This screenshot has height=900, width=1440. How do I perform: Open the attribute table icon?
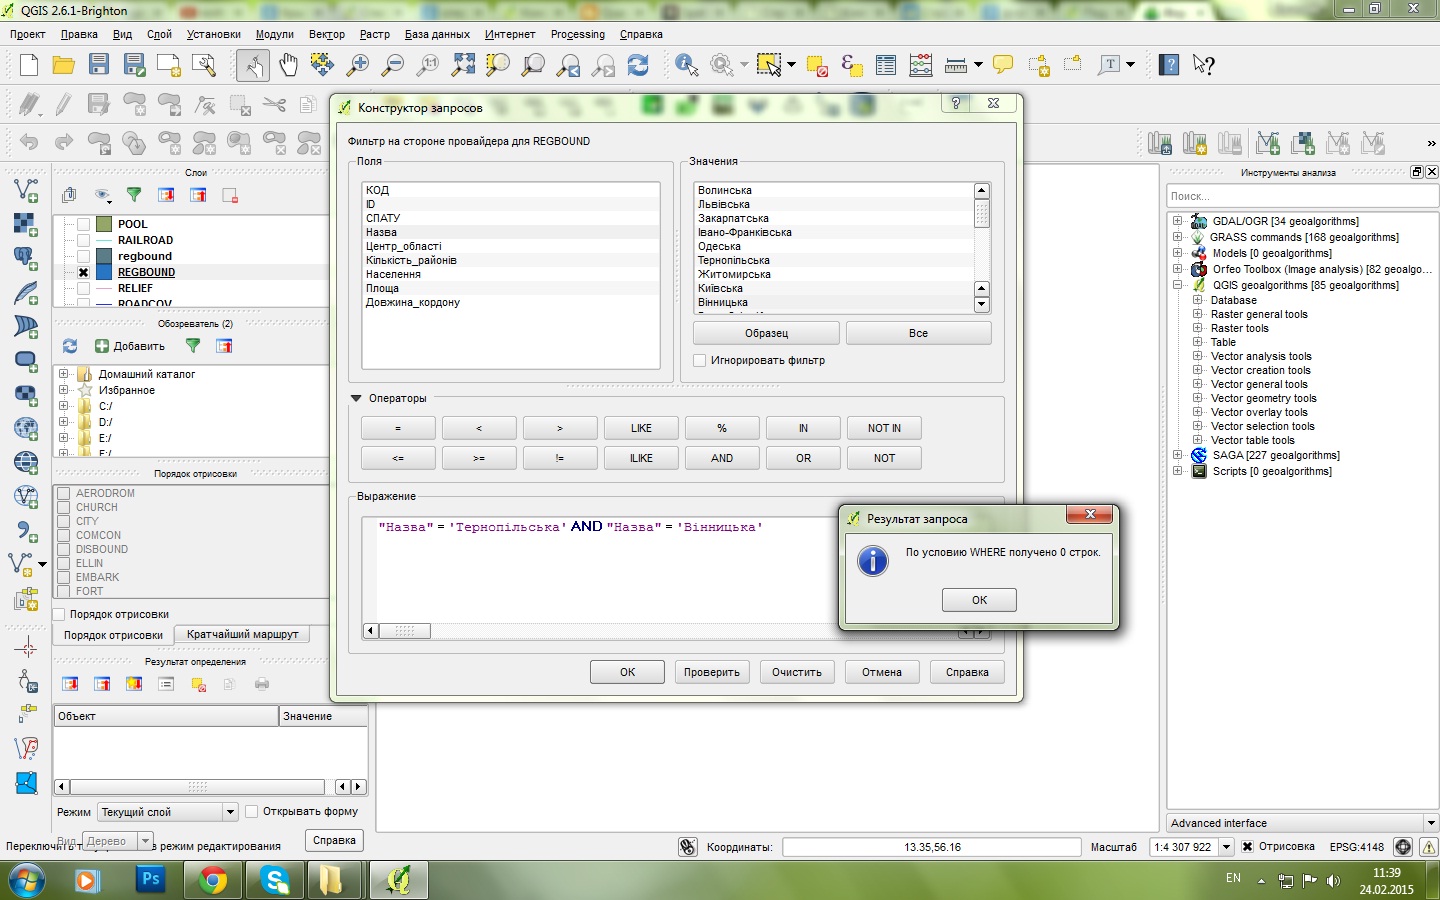886,66
